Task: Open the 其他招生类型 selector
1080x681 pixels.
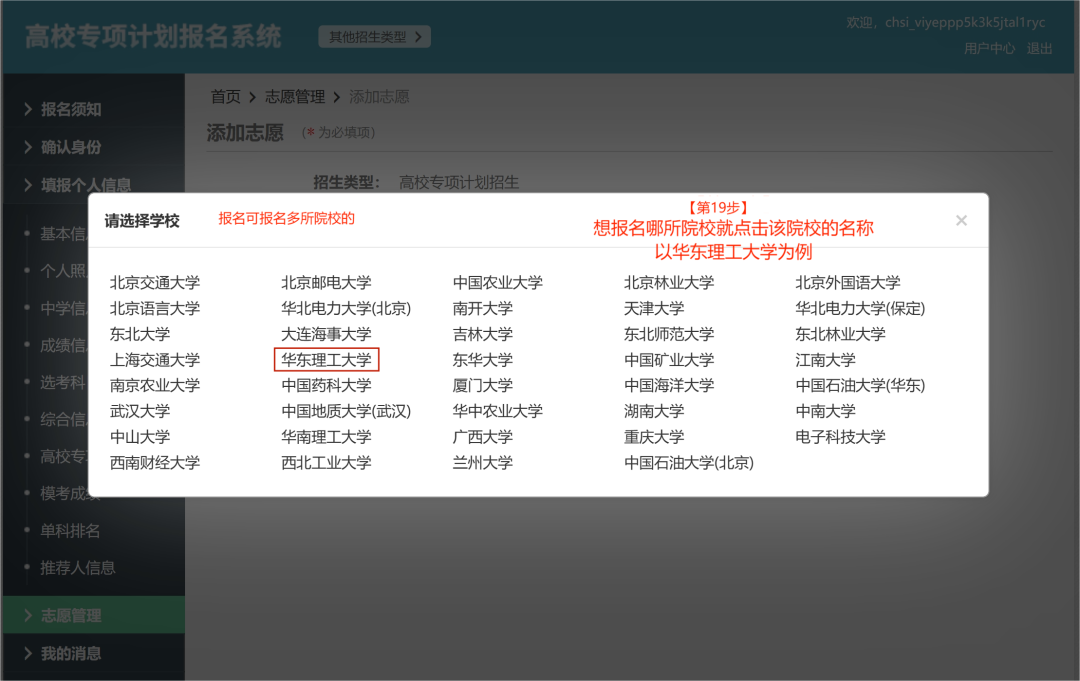Action: coord(373,35)
